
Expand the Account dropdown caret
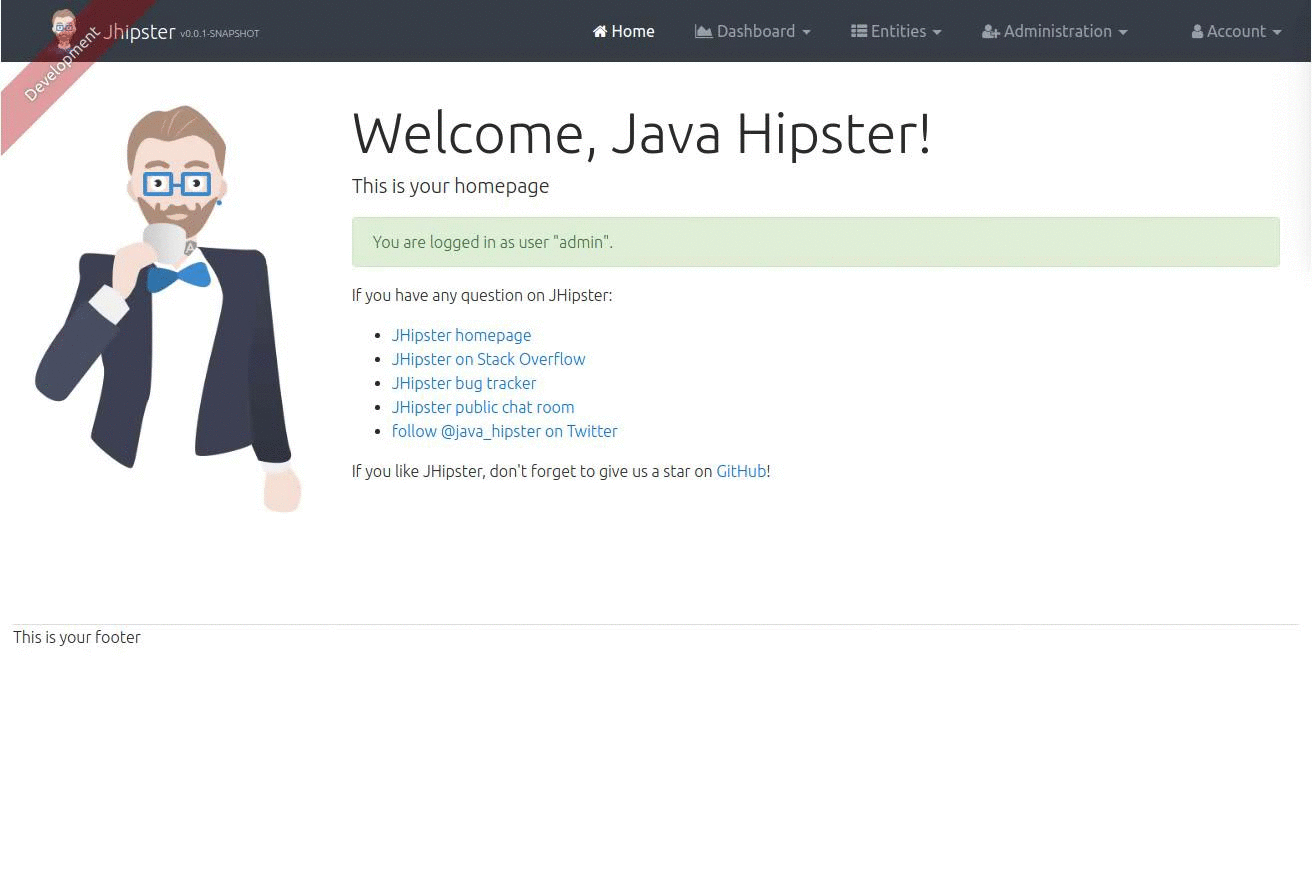click(1277, 32)
